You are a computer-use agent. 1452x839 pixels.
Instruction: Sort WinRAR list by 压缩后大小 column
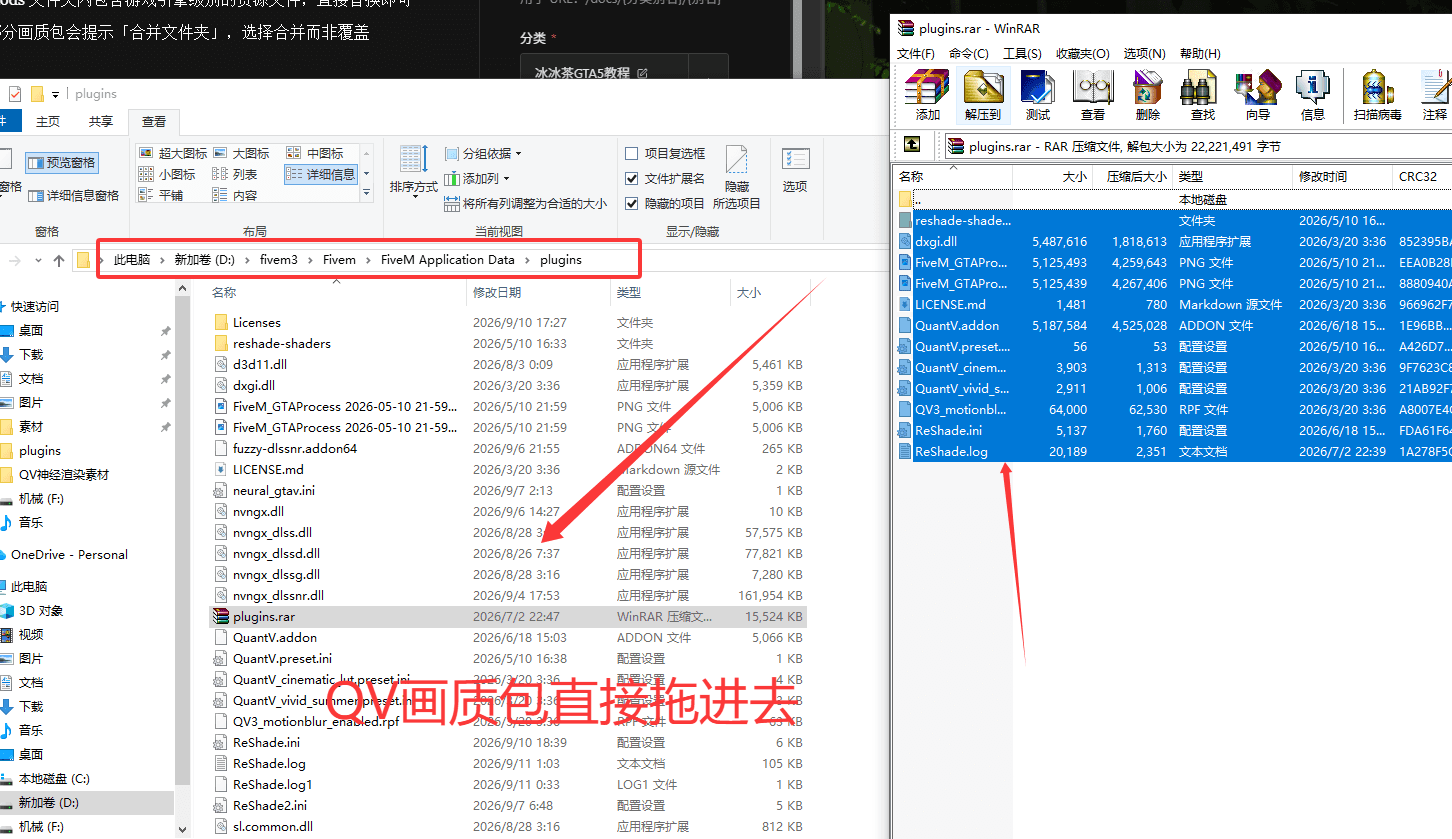pyautogui.click(x=1131, y=176)
